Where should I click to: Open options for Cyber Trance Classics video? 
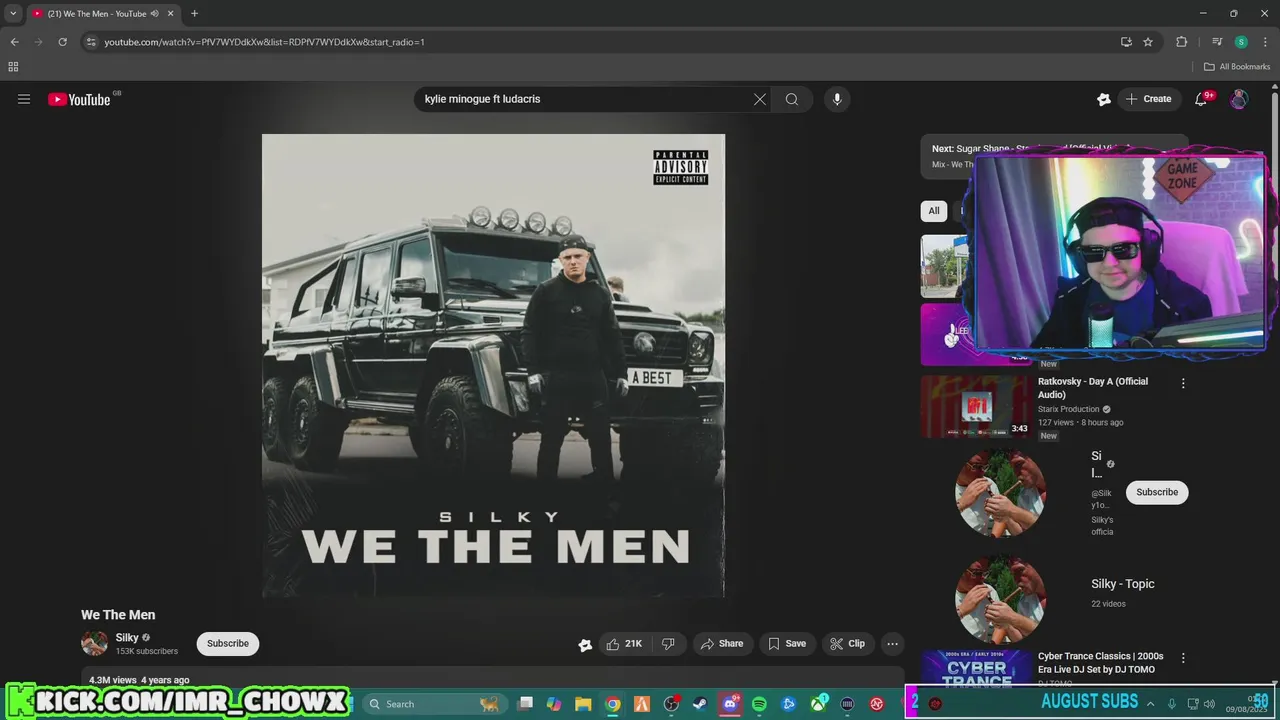[1183, 658]
